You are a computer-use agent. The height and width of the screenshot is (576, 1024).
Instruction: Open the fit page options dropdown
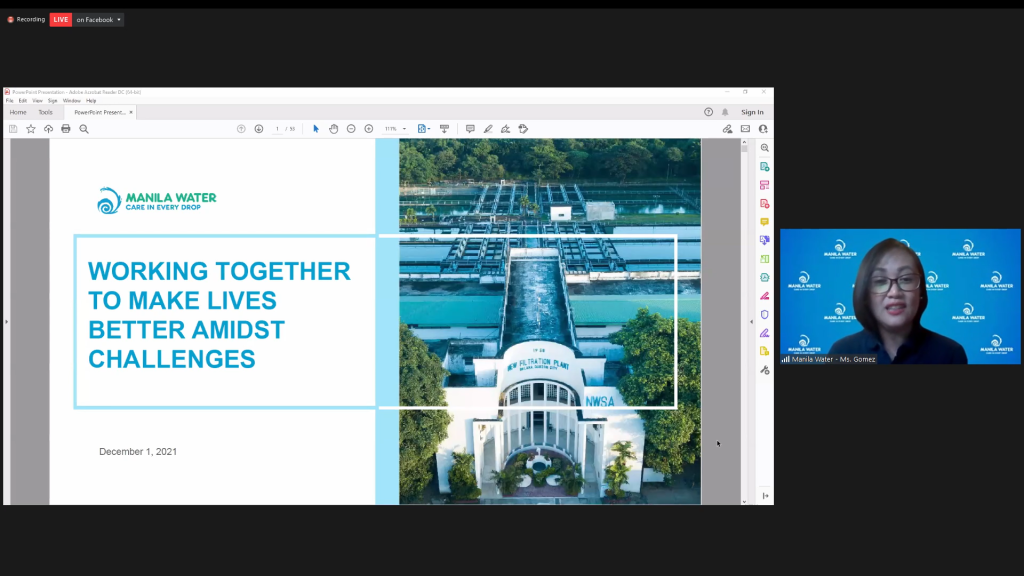pos(424,129)
